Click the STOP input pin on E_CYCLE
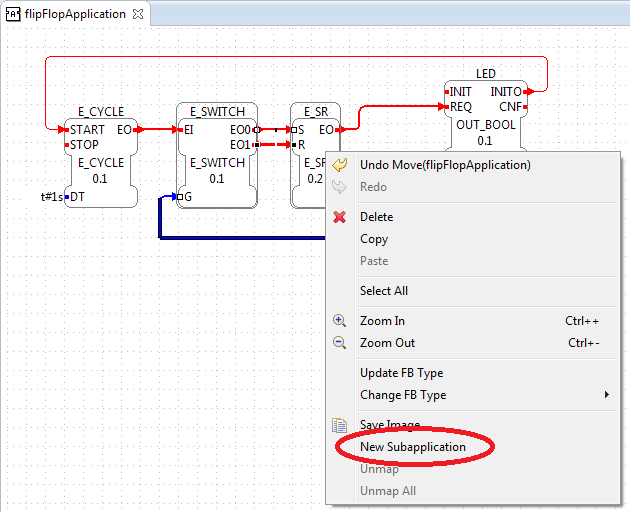 85,145
